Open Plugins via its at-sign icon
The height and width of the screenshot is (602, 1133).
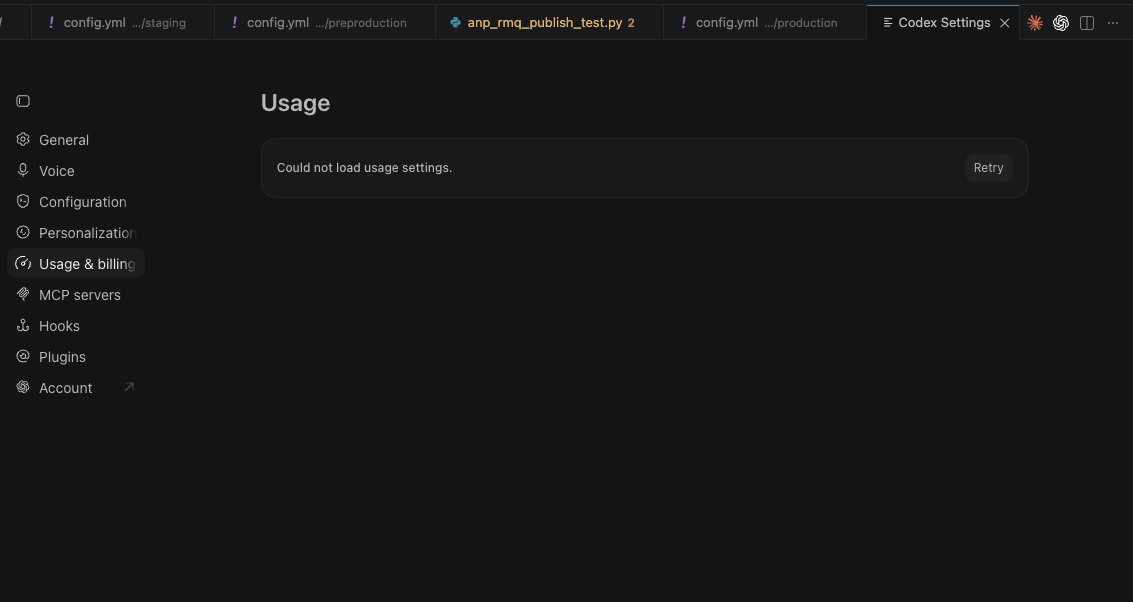point(23,356)
